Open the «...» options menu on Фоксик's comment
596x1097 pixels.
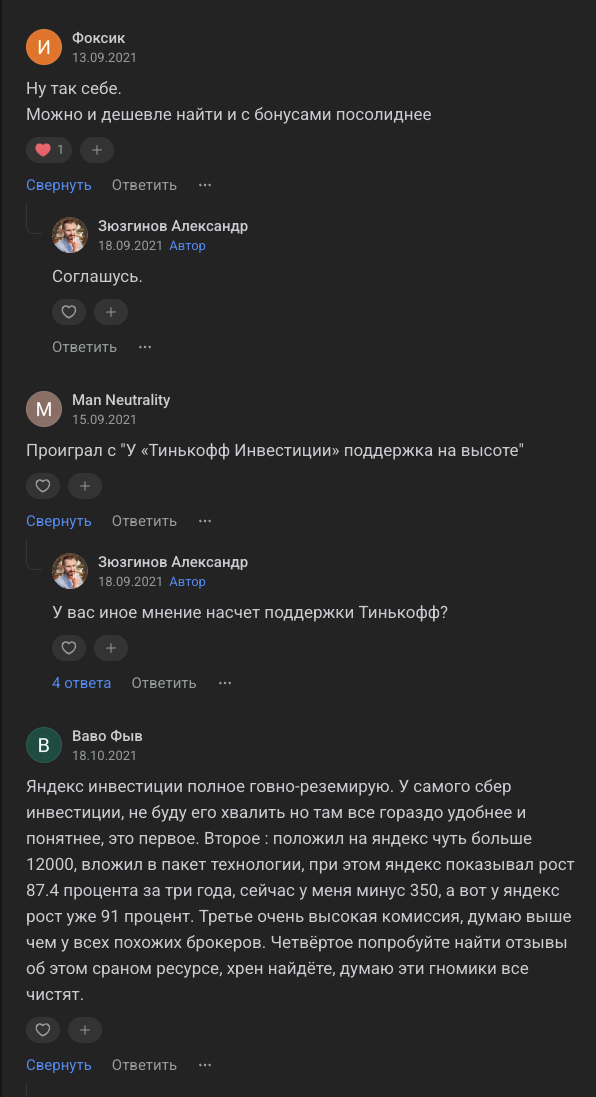click(x=205, y=185)
